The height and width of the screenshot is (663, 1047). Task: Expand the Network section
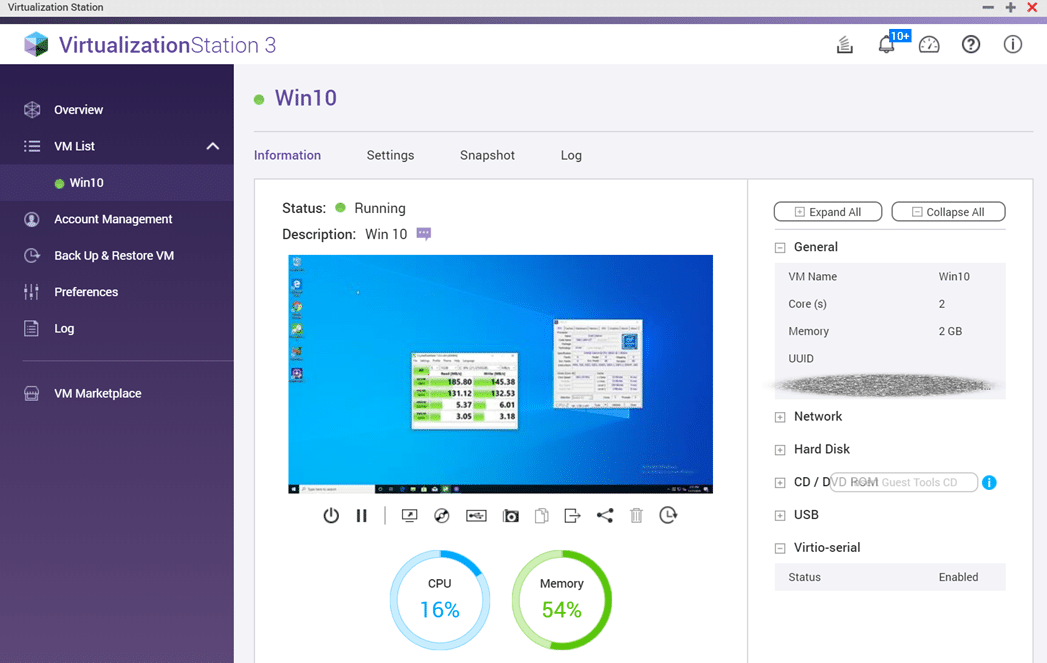click(780, 417)
